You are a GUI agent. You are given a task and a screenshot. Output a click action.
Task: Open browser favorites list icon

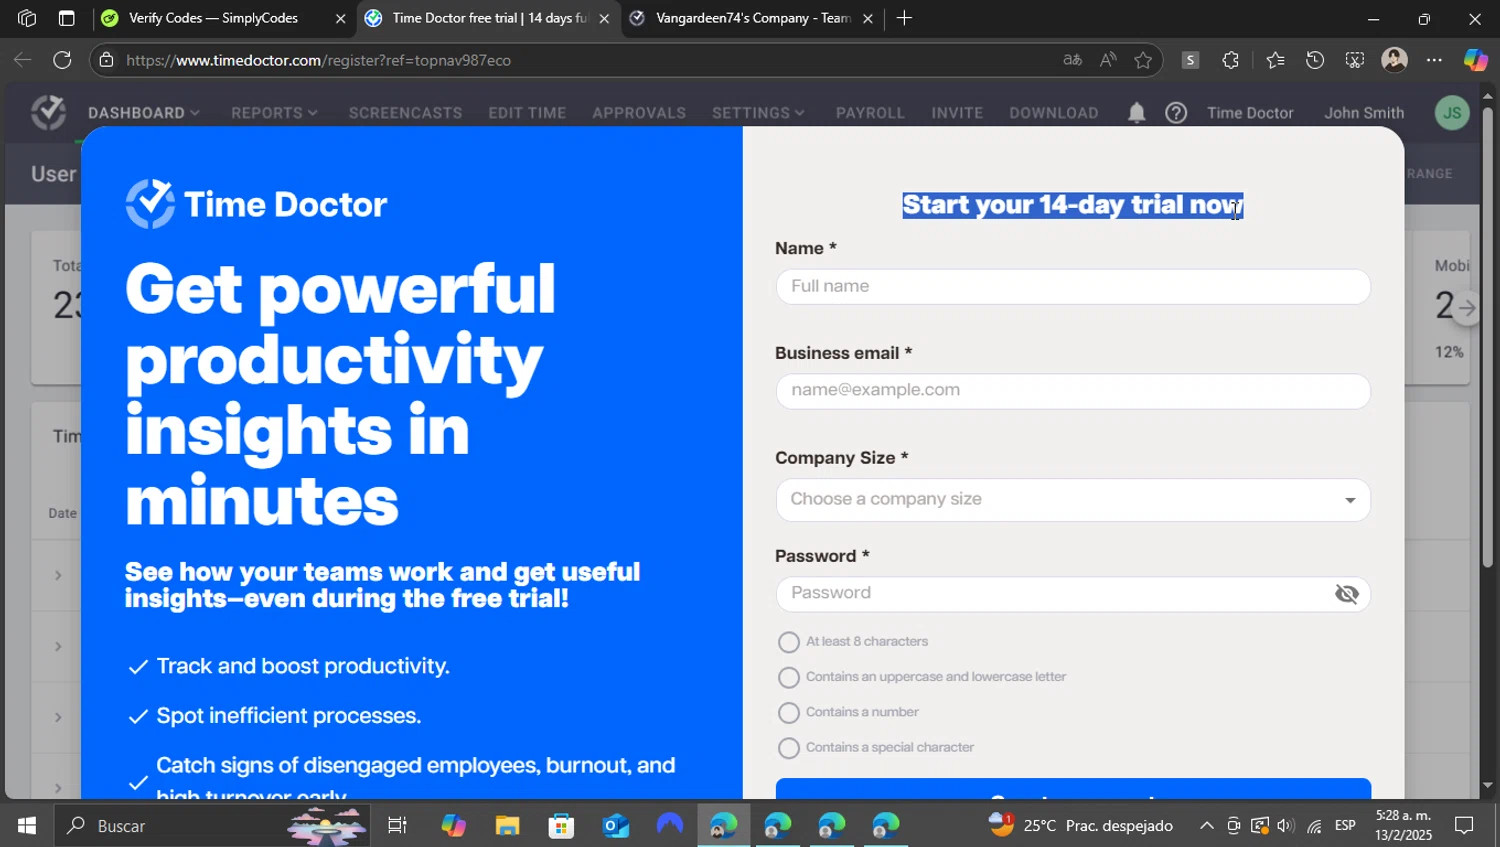1275,60
